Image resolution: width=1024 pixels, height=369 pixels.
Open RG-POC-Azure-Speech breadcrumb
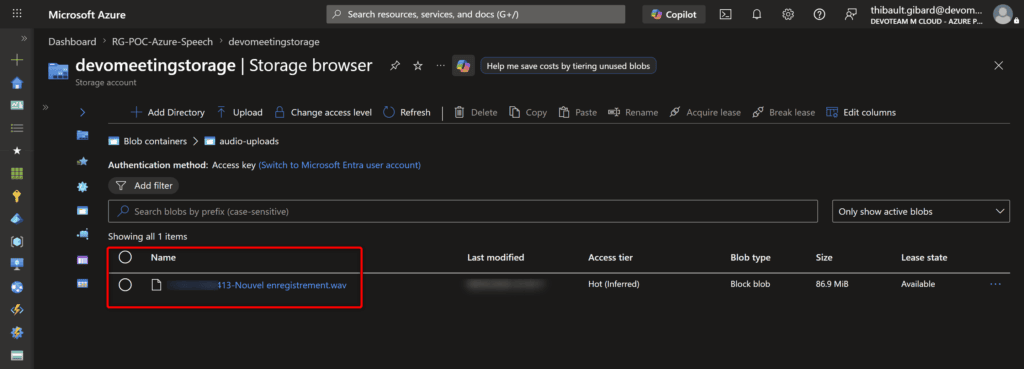(x=162, y=41)
